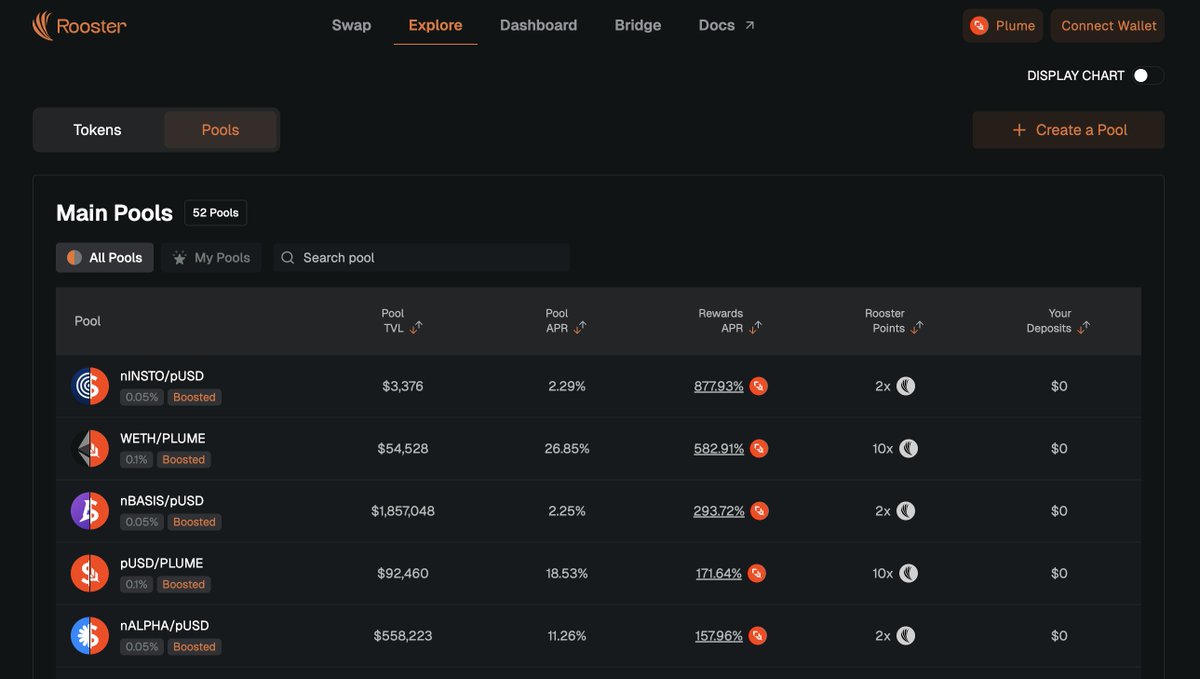Go to the Dashboard page

click(538, 26)
